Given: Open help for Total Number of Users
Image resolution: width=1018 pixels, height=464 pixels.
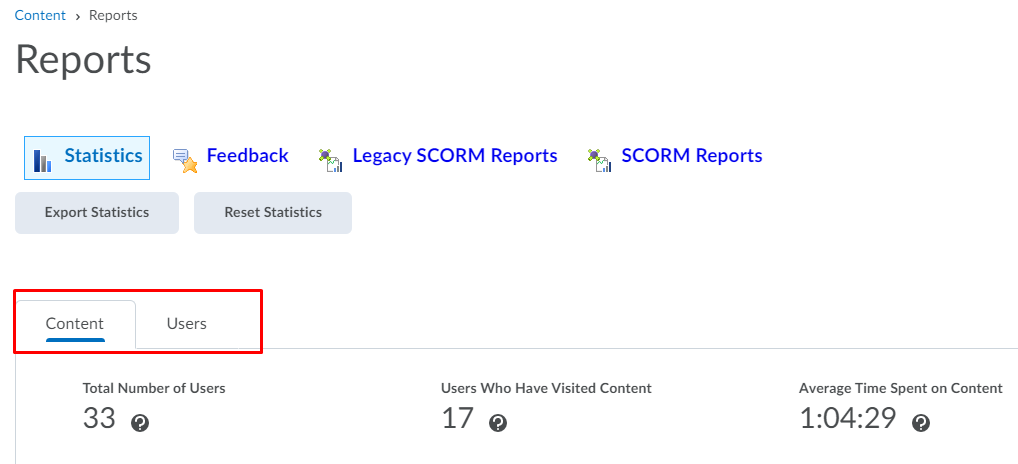Looking at the screenshot, I should (140, 423).
